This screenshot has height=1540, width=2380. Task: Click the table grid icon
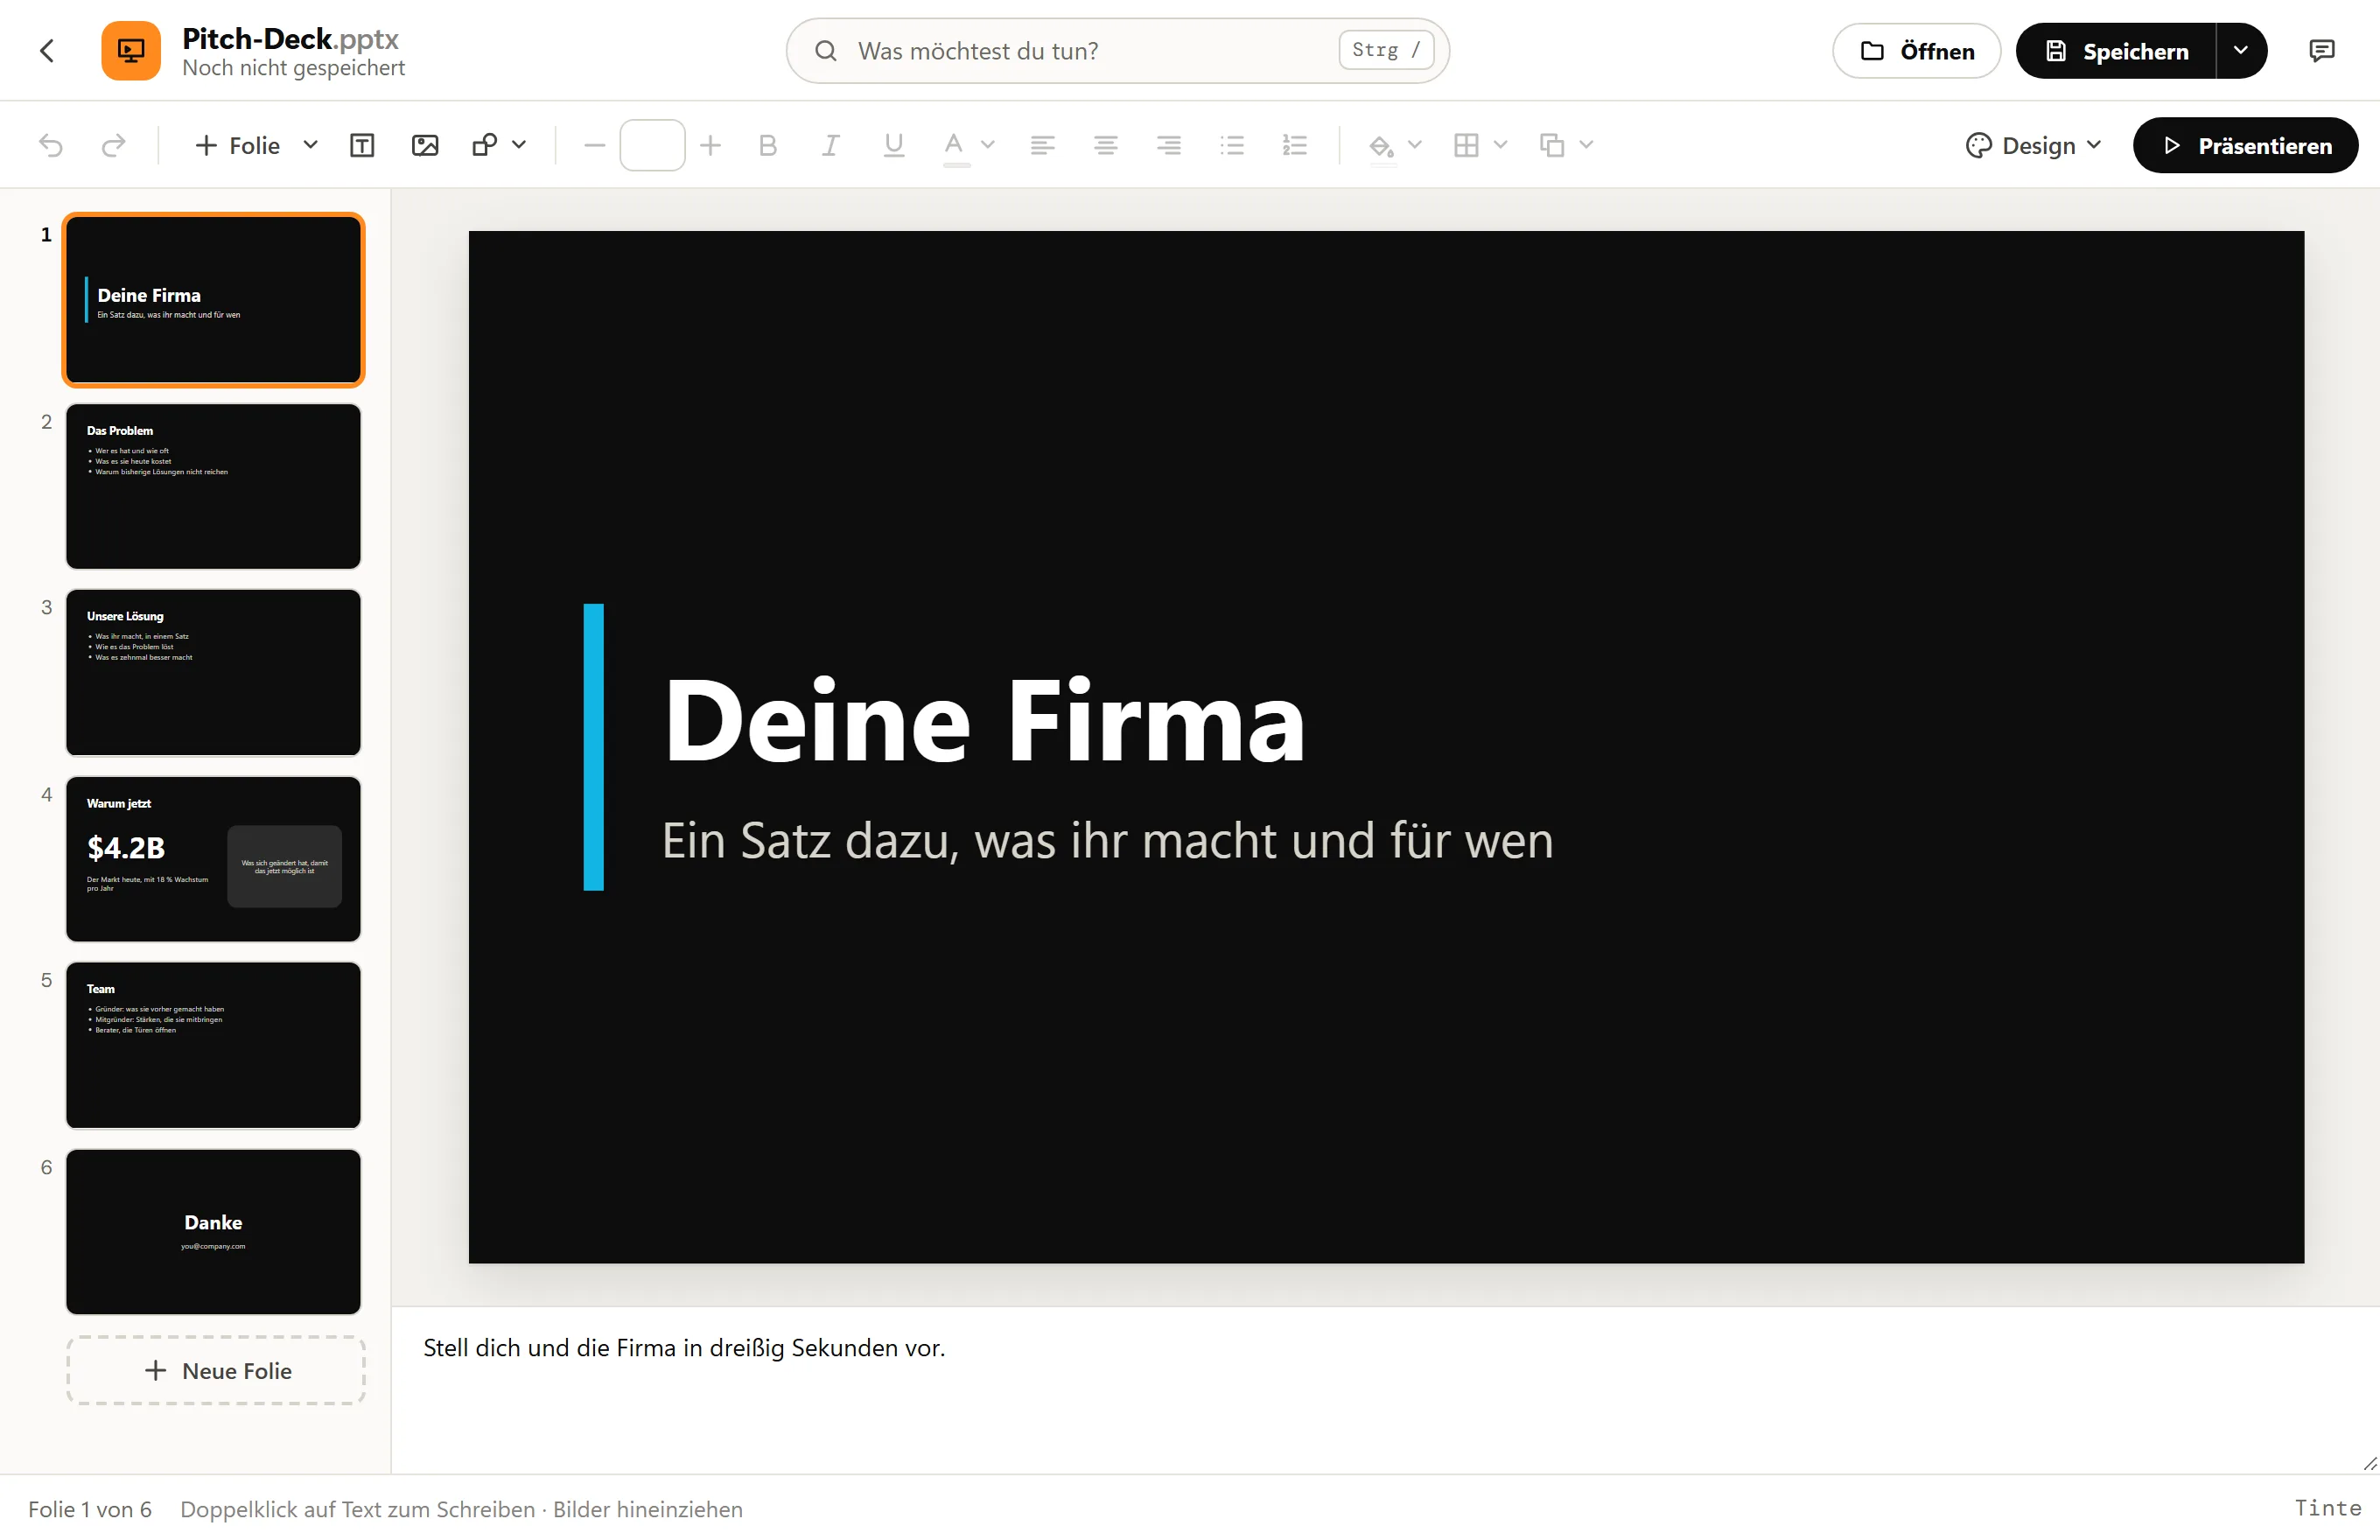[1466, 146]
